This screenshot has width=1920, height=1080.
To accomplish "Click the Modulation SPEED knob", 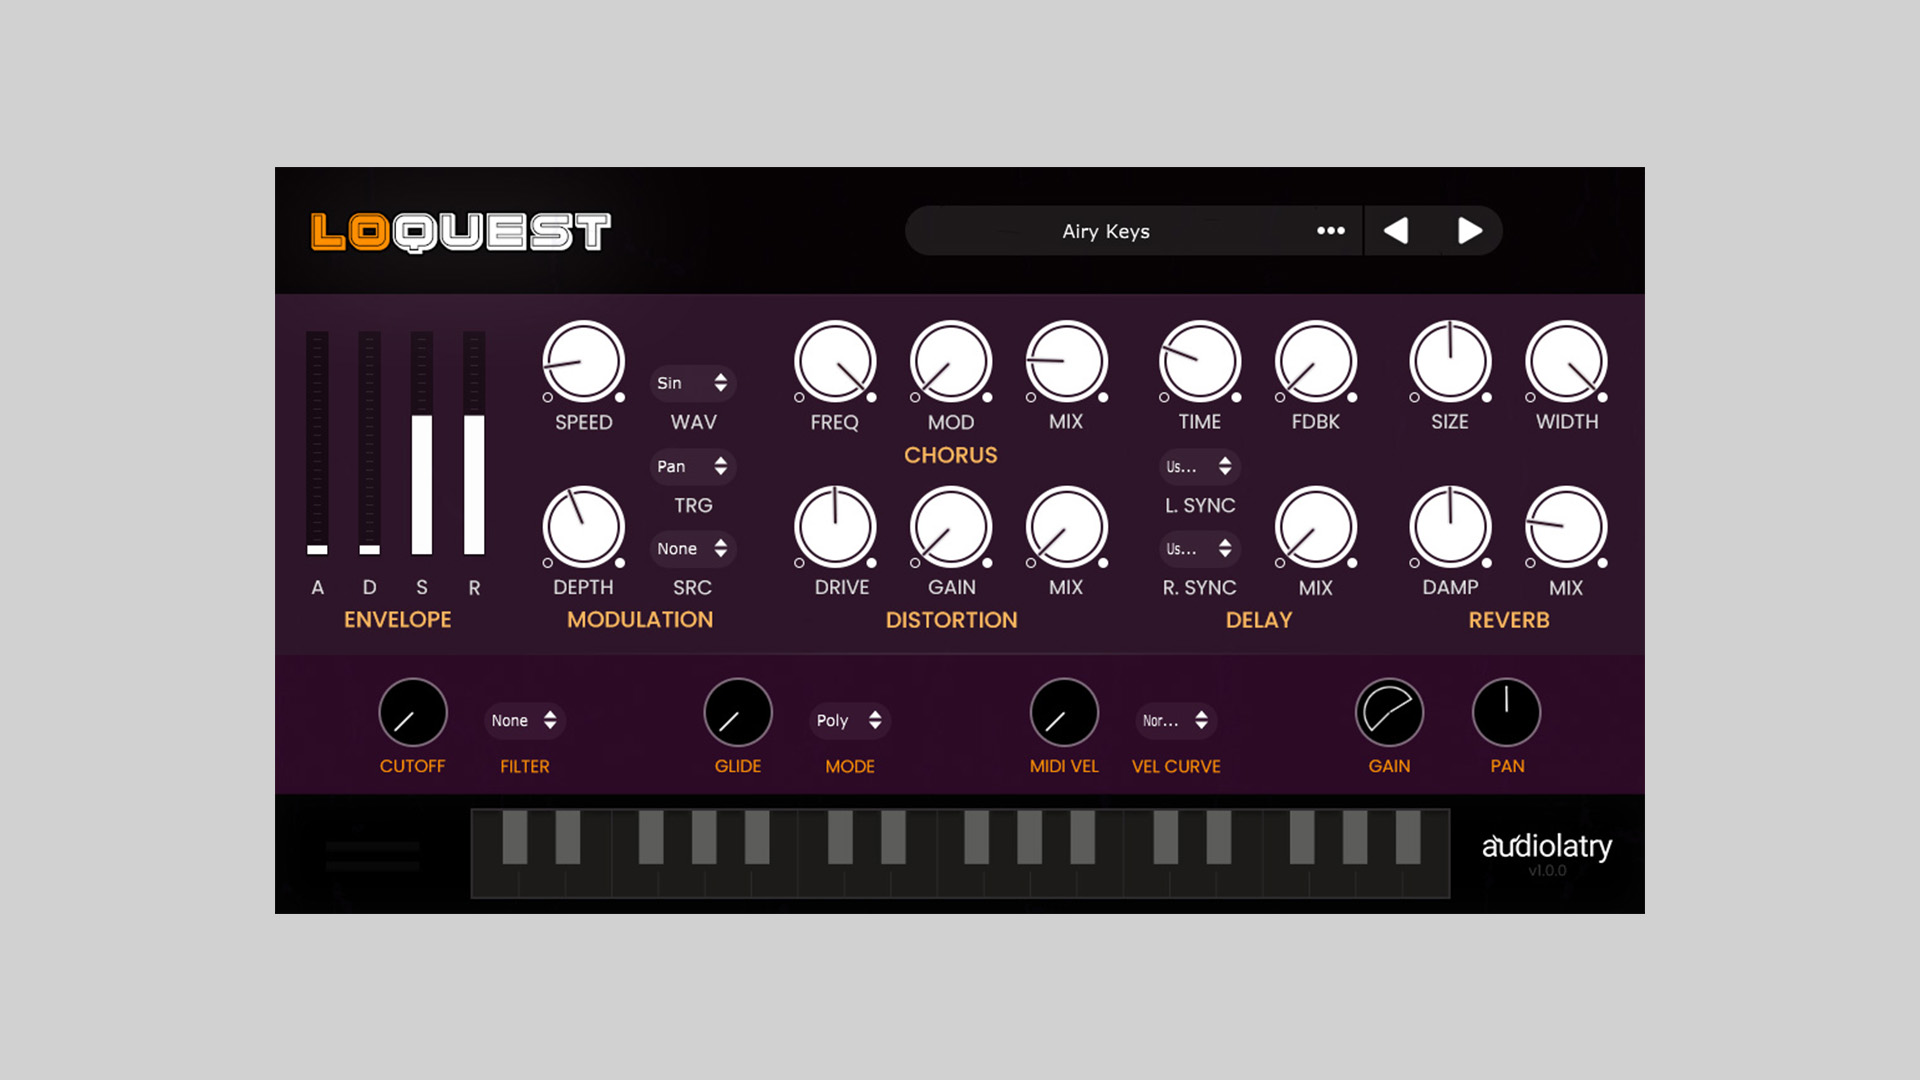I will (583, 361).
